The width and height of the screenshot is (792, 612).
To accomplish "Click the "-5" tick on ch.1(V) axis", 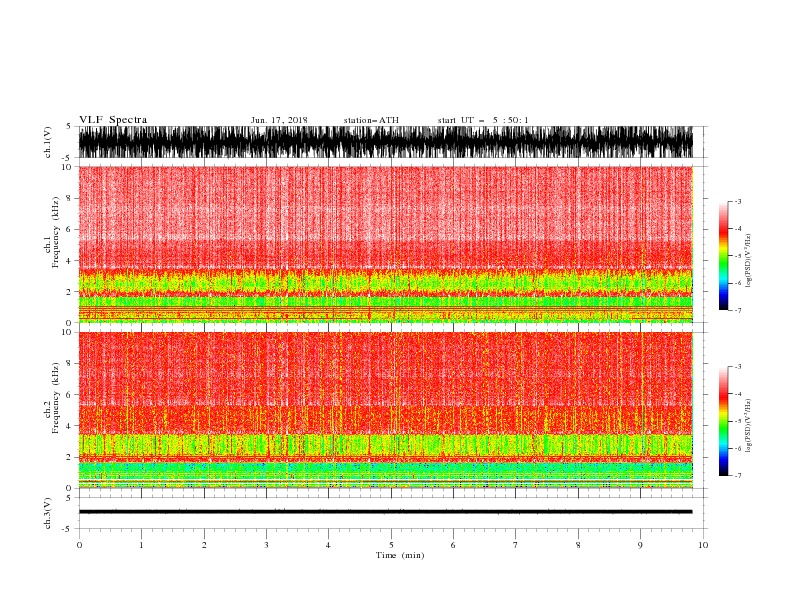I will (x=68, y=158).
